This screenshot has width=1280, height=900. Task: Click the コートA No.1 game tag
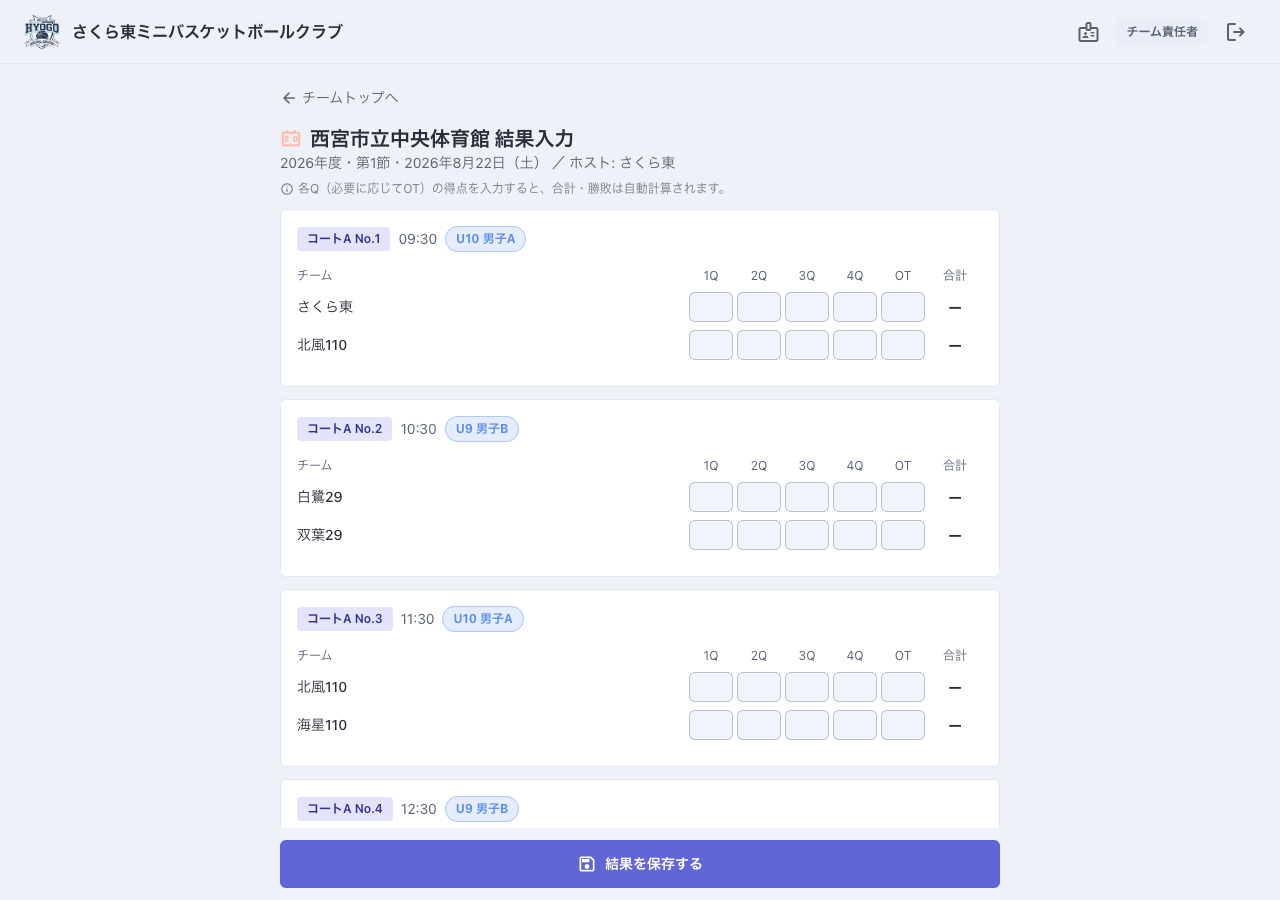tap(343, 239)
